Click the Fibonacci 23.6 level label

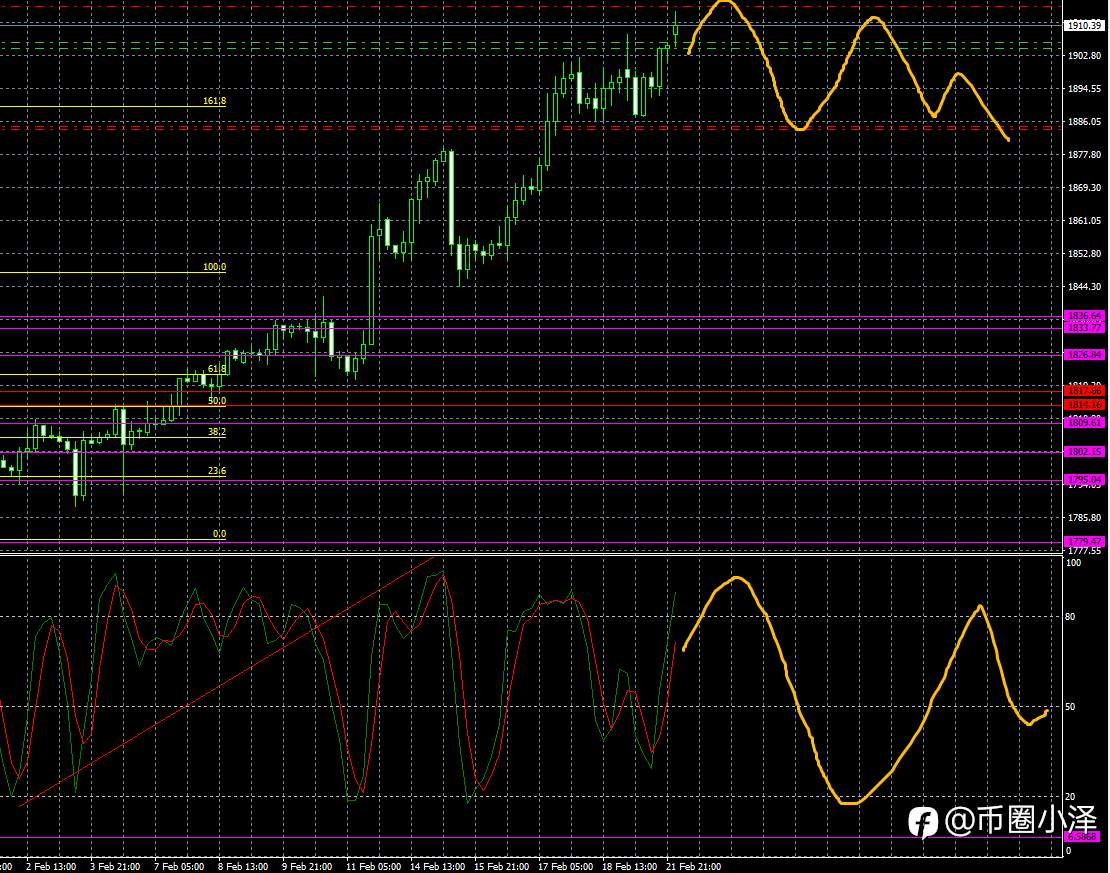[217, 471]
